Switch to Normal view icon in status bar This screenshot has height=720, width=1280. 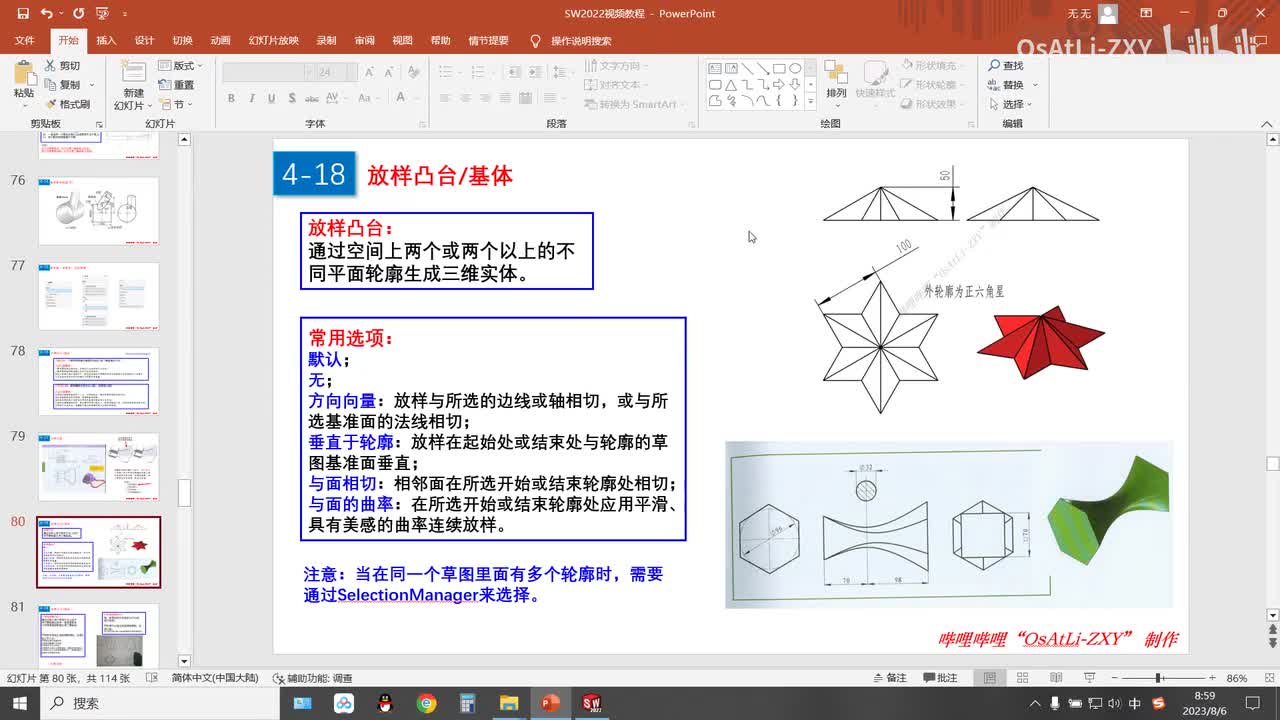point(990,678)
